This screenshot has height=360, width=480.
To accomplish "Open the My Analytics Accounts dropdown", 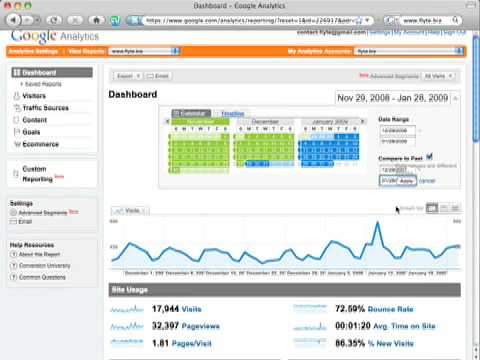I will (x=409, y=51).
